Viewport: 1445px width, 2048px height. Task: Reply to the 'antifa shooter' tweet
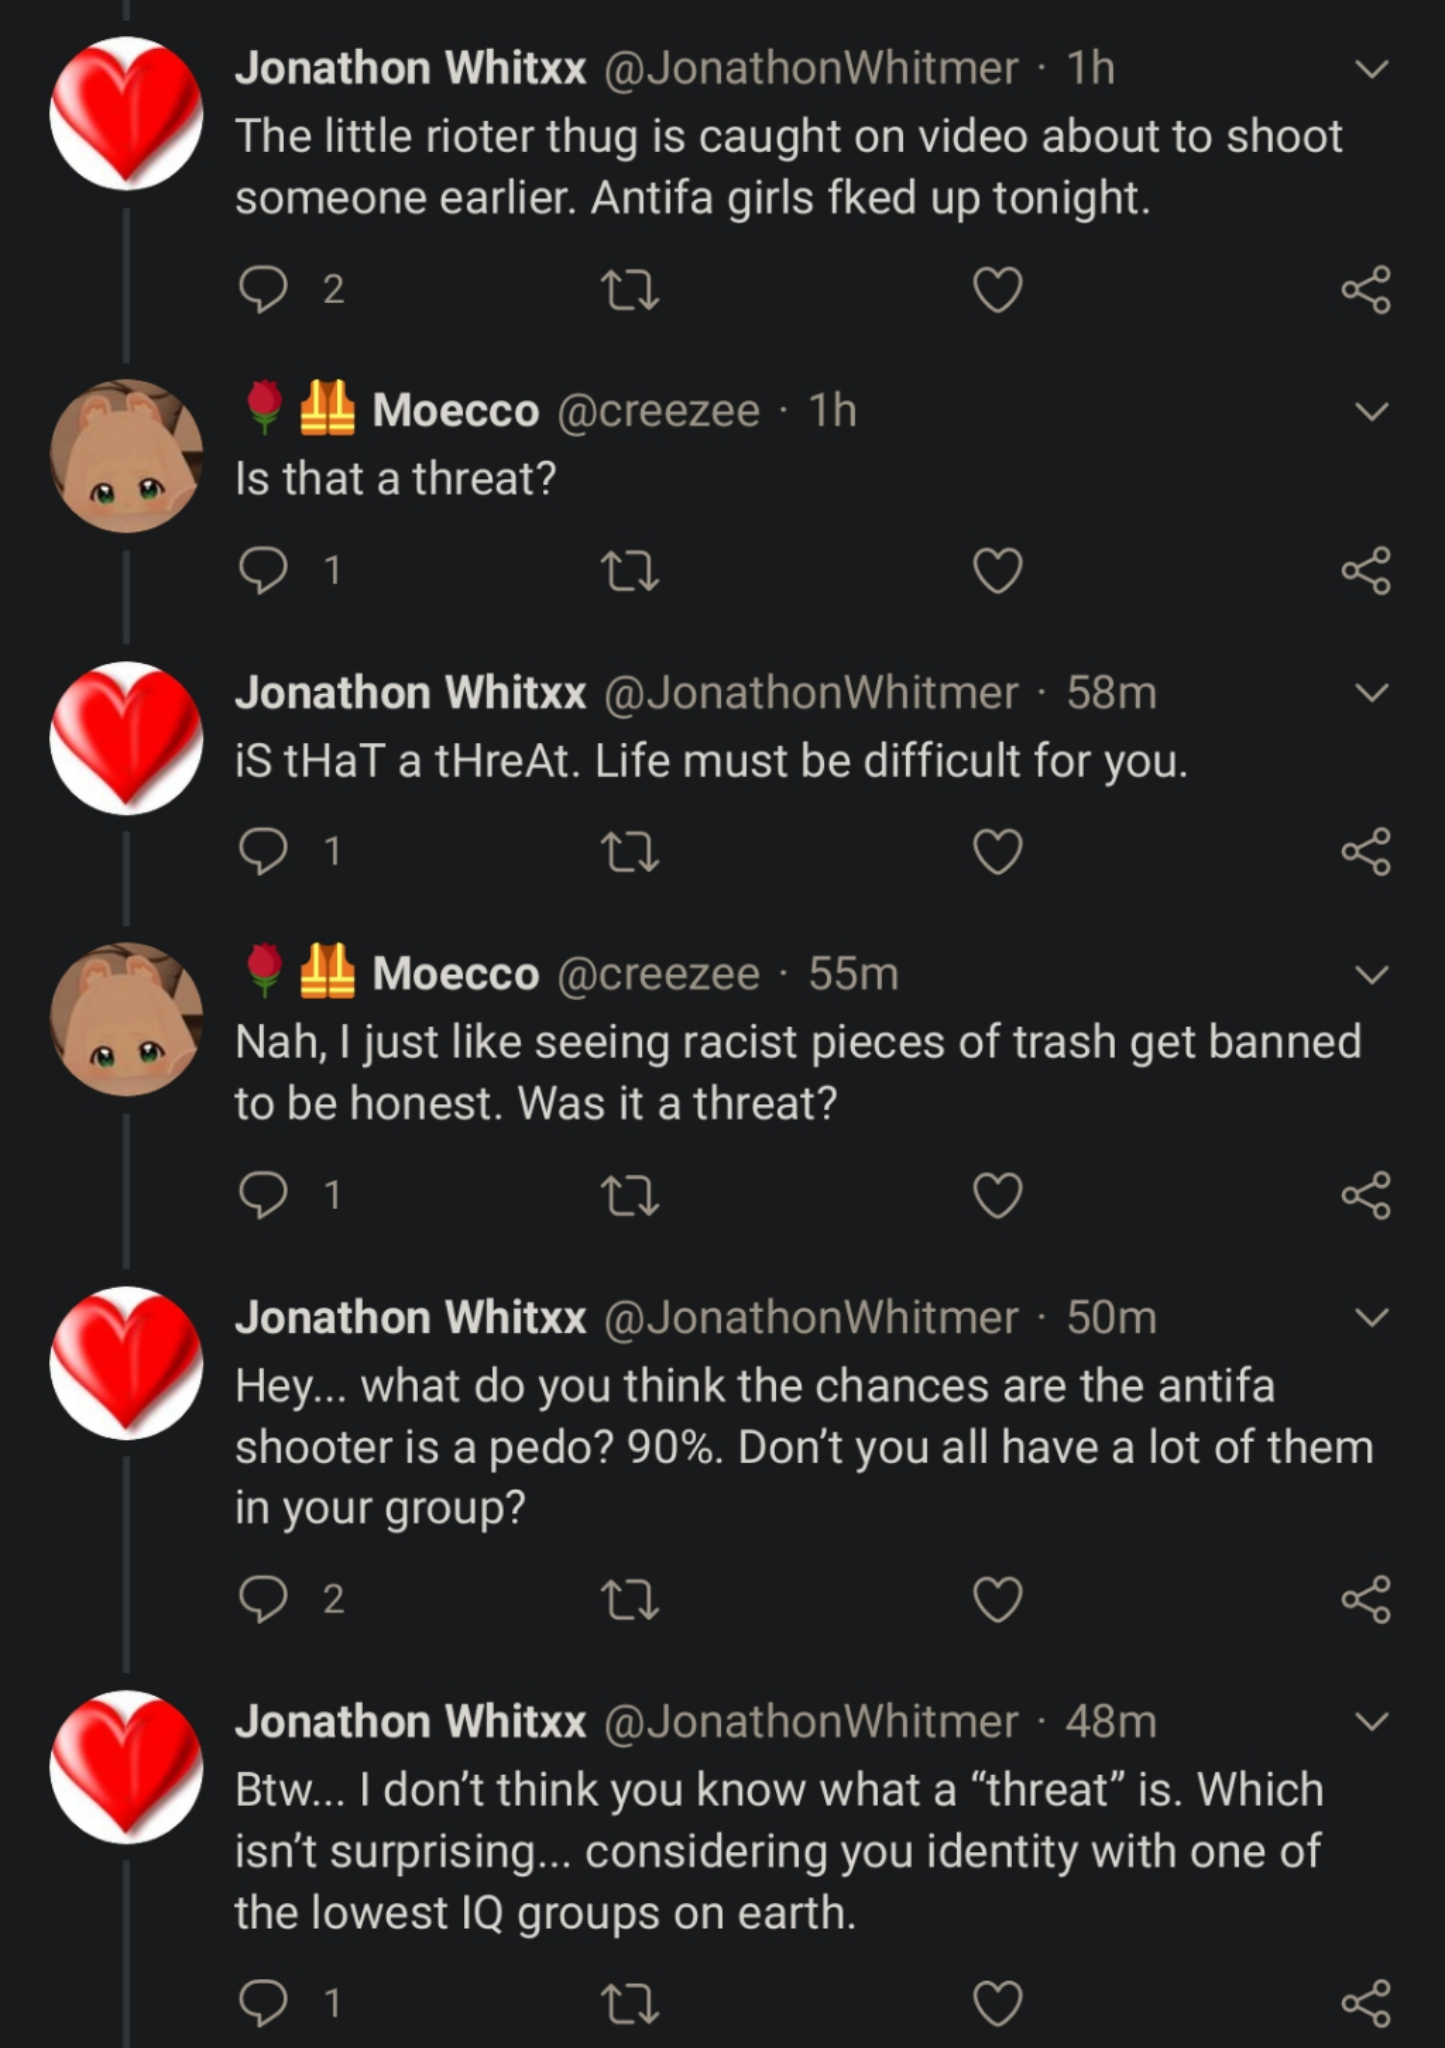click(264, 1600)
